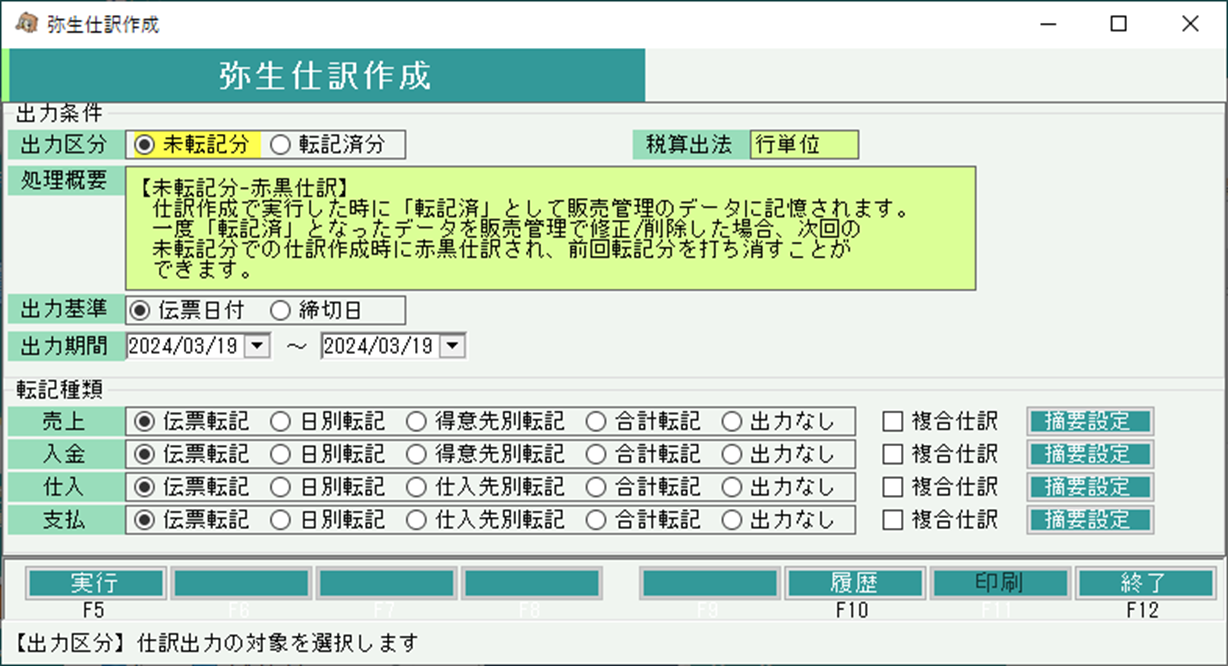Open 摘要設定 for the 仕入 row
Viewport: 1228px width, 666px height.
point(1089,487)
